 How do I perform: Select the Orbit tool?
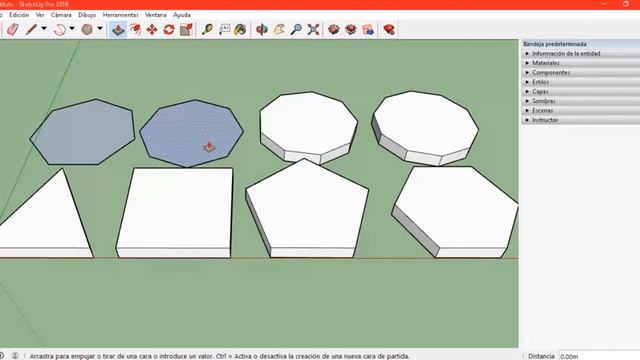coord(262,29)
